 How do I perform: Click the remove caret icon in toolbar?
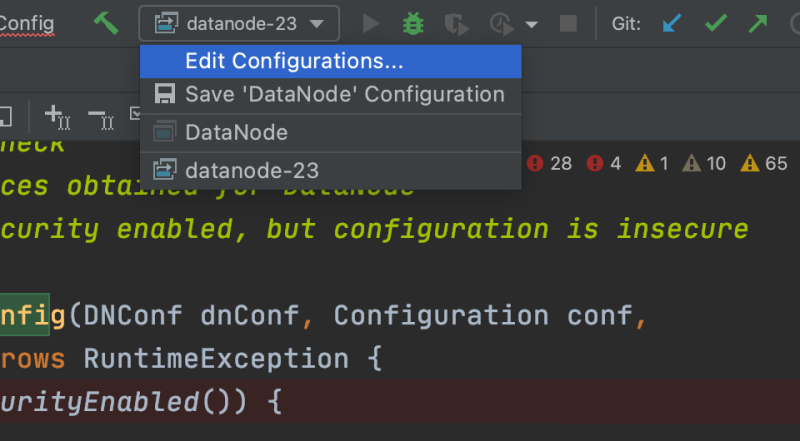tap(100, 117)
